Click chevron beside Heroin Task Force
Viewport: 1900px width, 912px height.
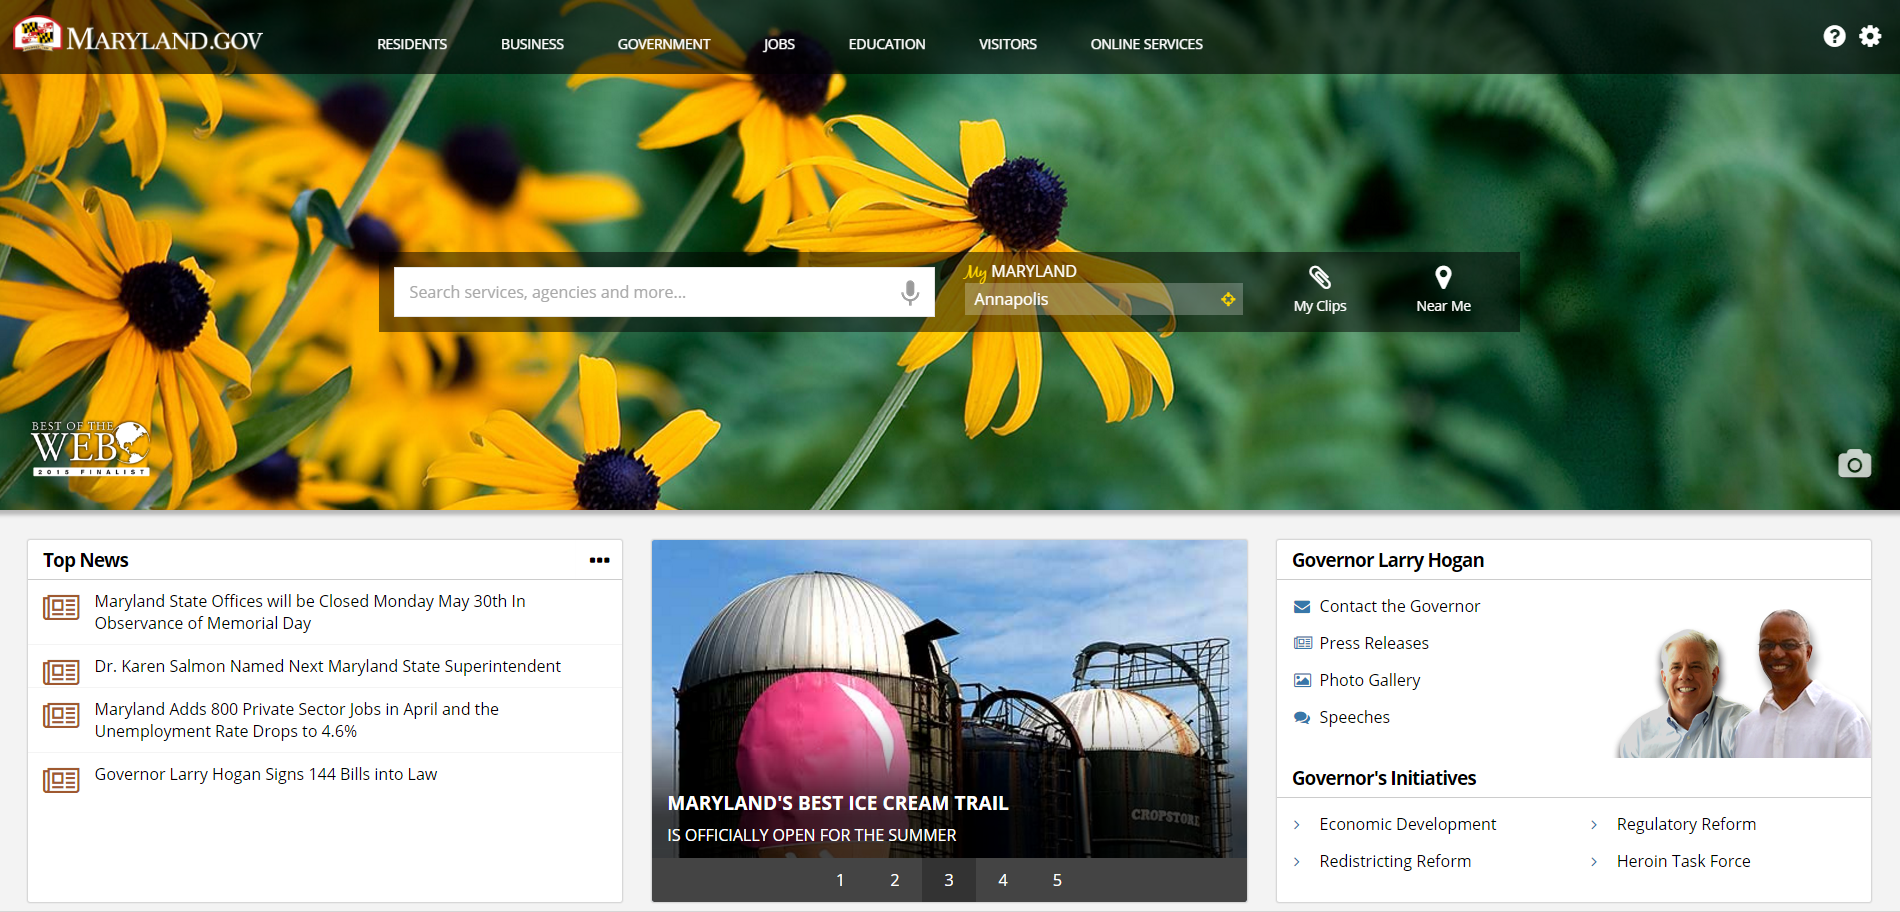pyautogui.click(x=1594, y=861)
